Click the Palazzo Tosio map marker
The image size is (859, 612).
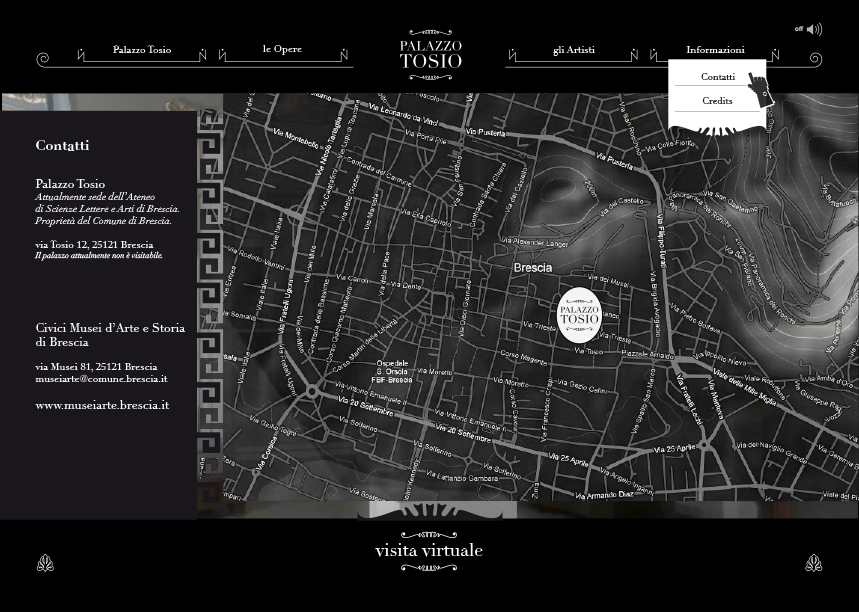pos(579,315)
